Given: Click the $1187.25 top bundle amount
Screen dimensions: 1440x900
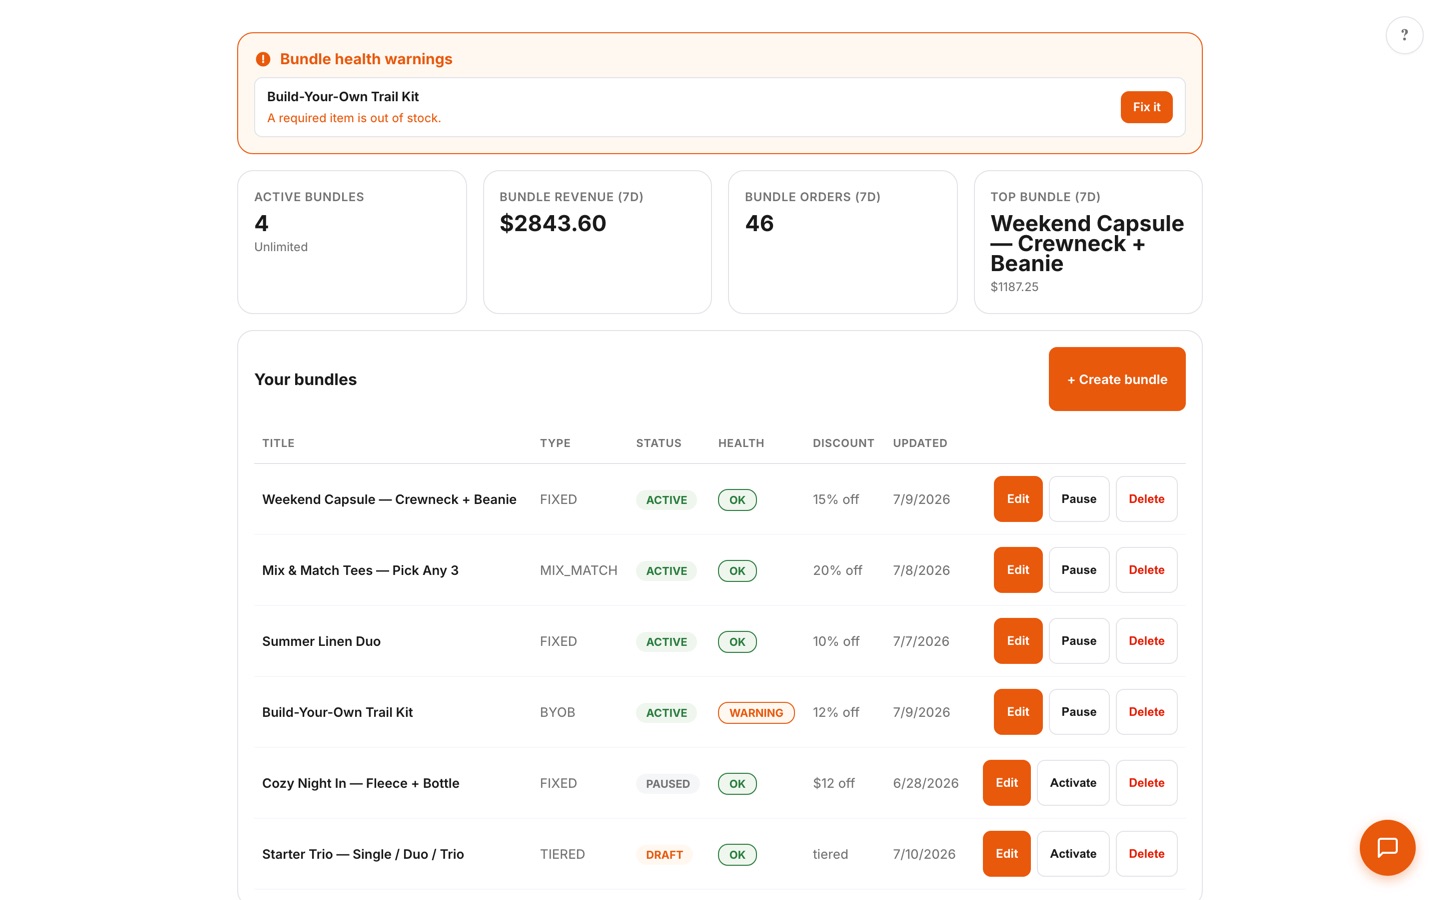Looking at the screenshot, I should pos(1014,287).
